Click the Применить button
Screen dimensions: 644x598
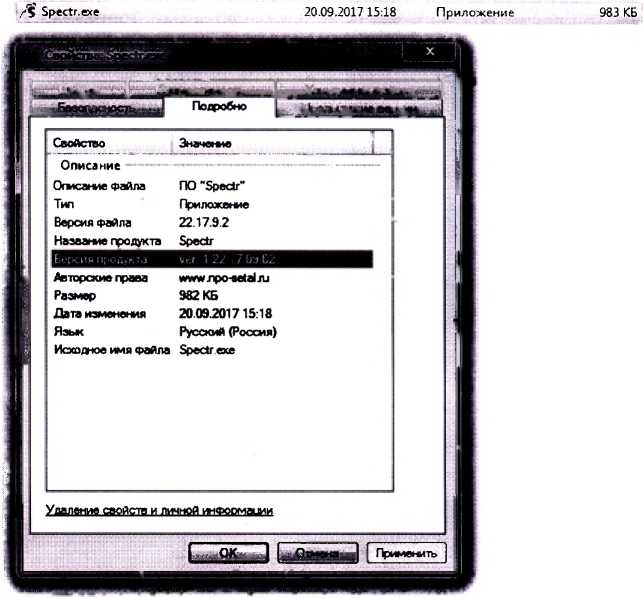tap(406, 553)
